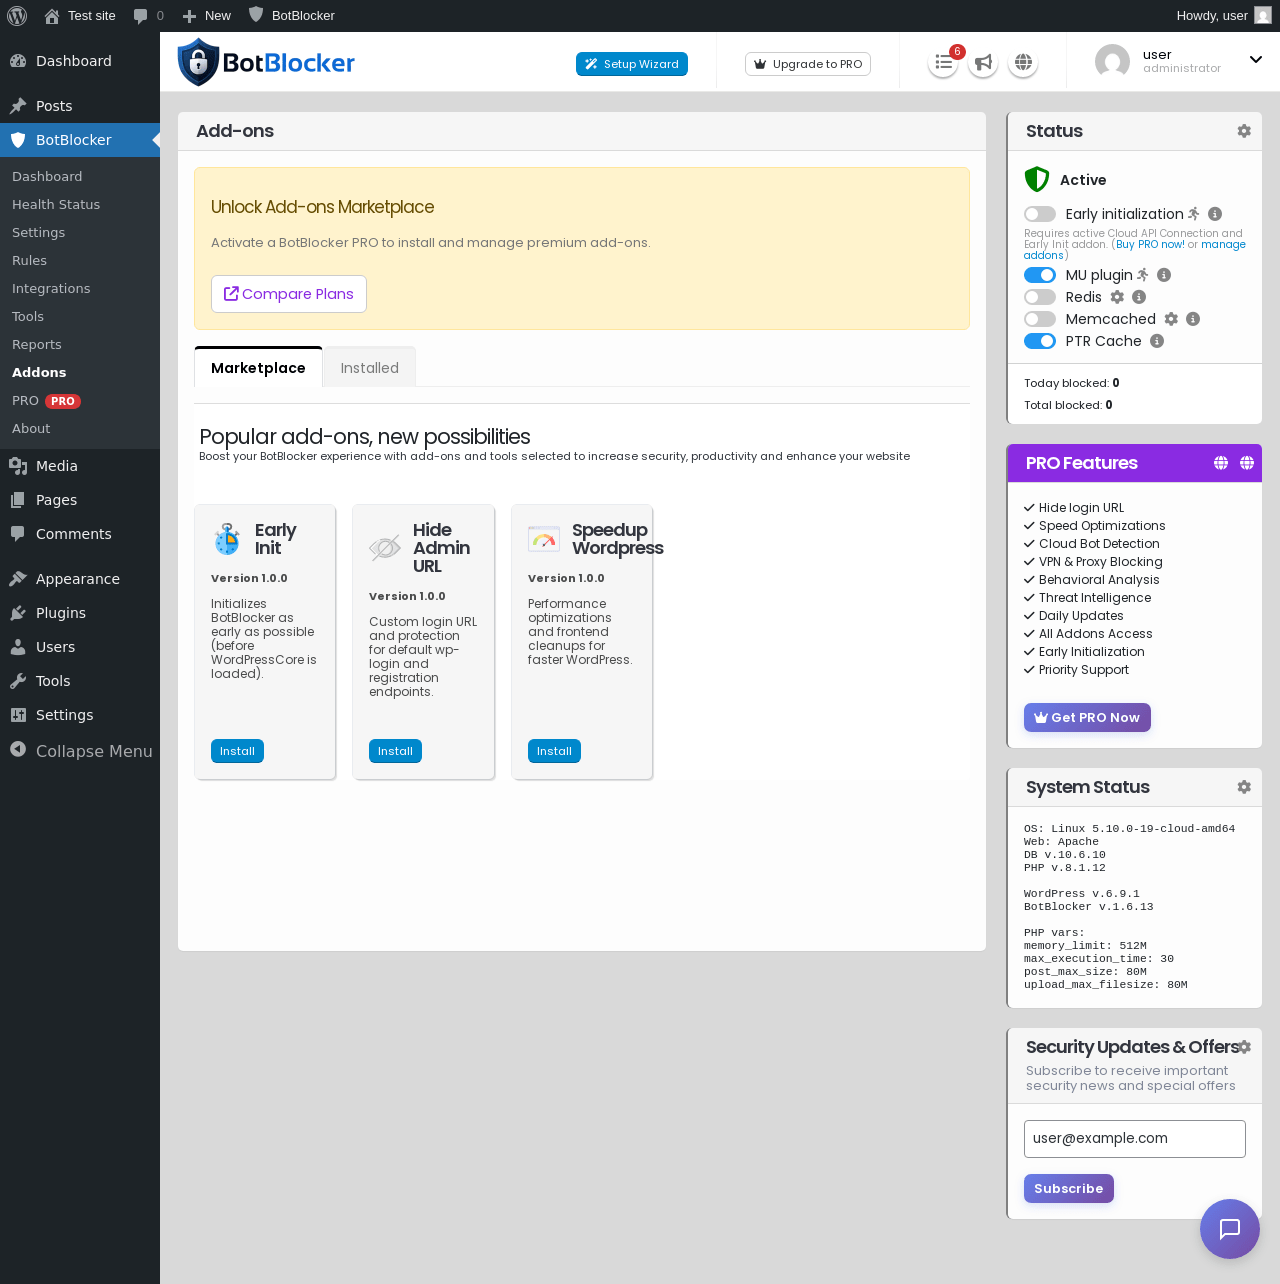The height and width of the screenshot is (1284, 1280).
Task: Switch to the Installed tab
Action: (370, 368)
